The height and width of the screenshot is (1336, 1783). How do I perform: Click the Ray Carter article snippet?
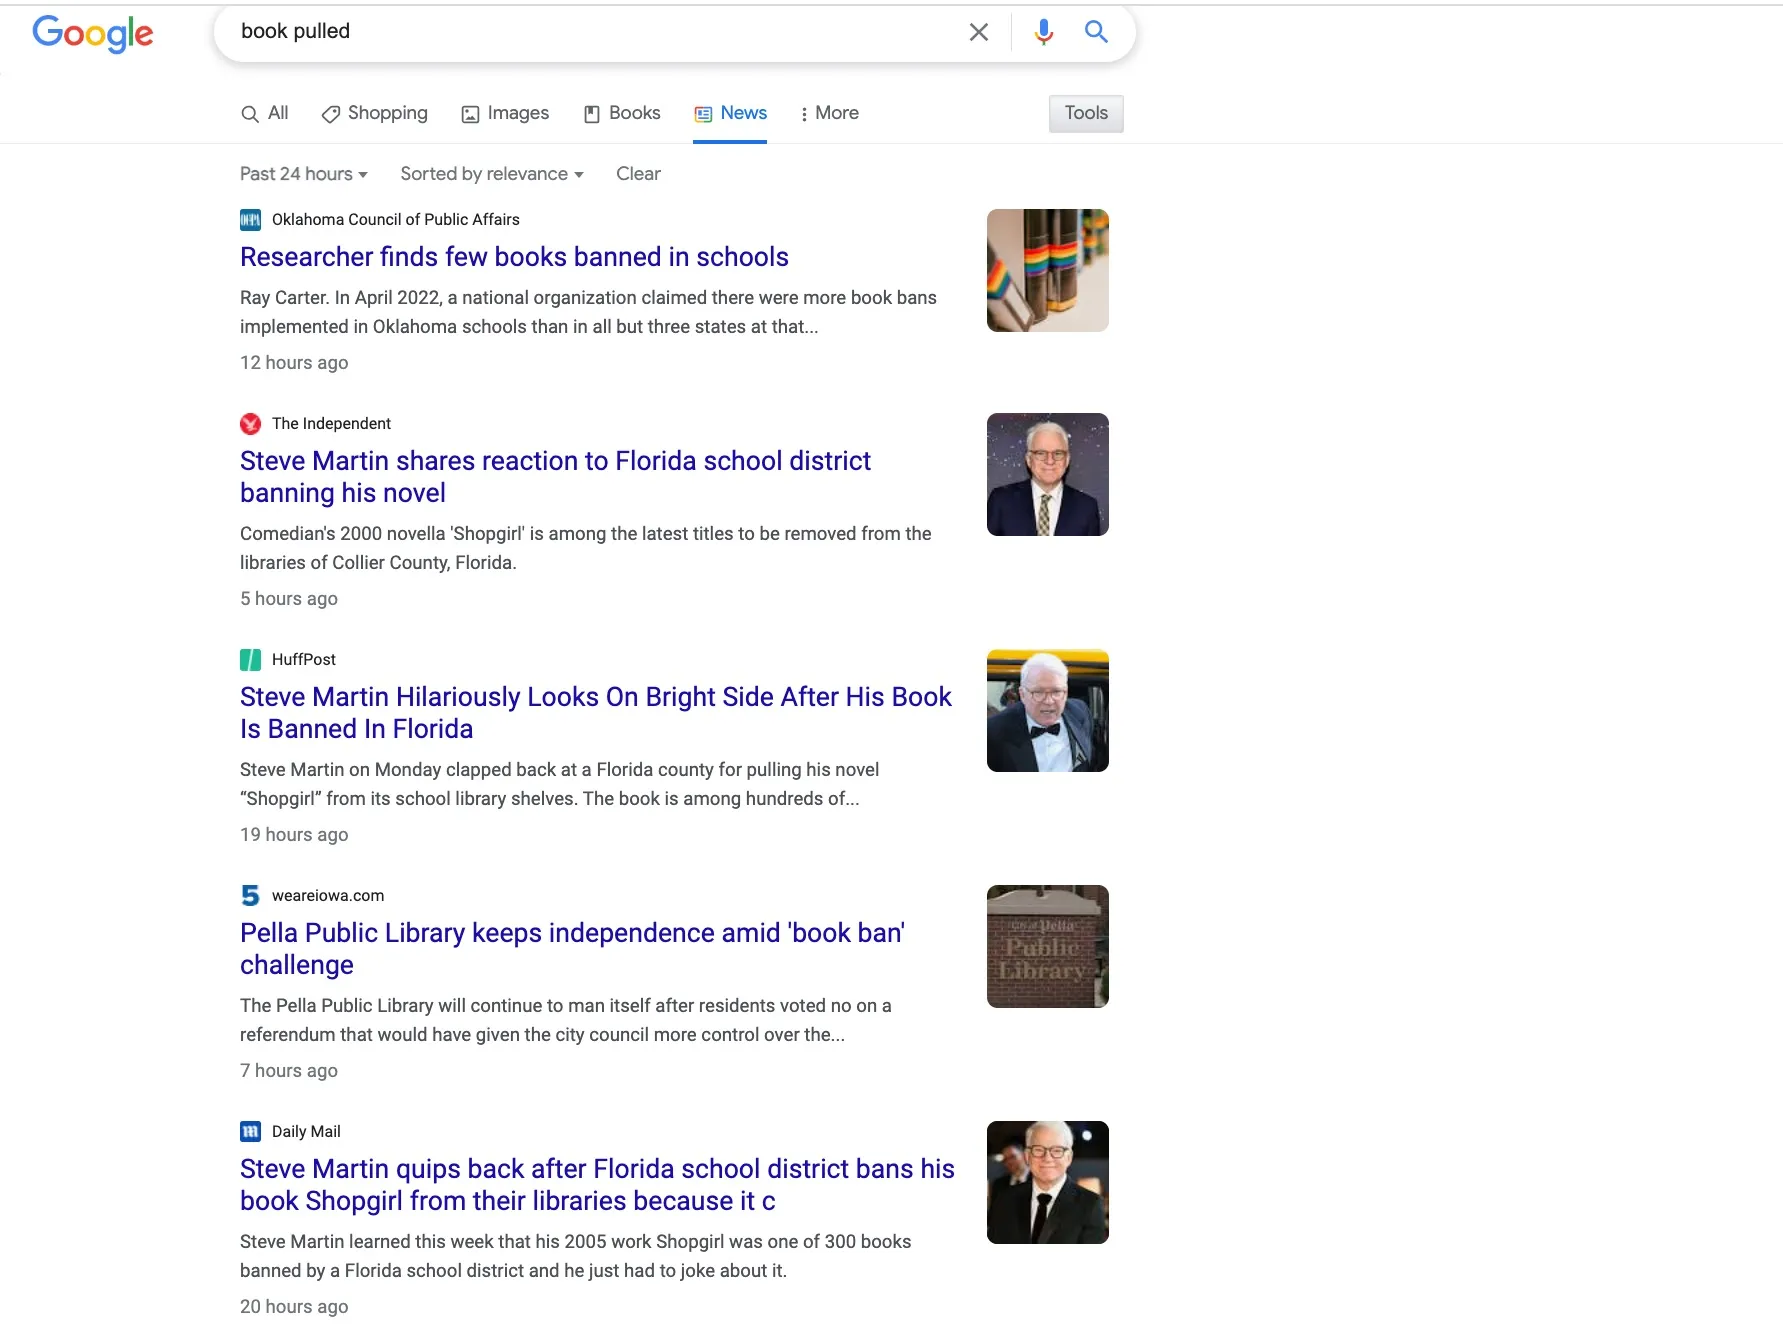[588, 312]
